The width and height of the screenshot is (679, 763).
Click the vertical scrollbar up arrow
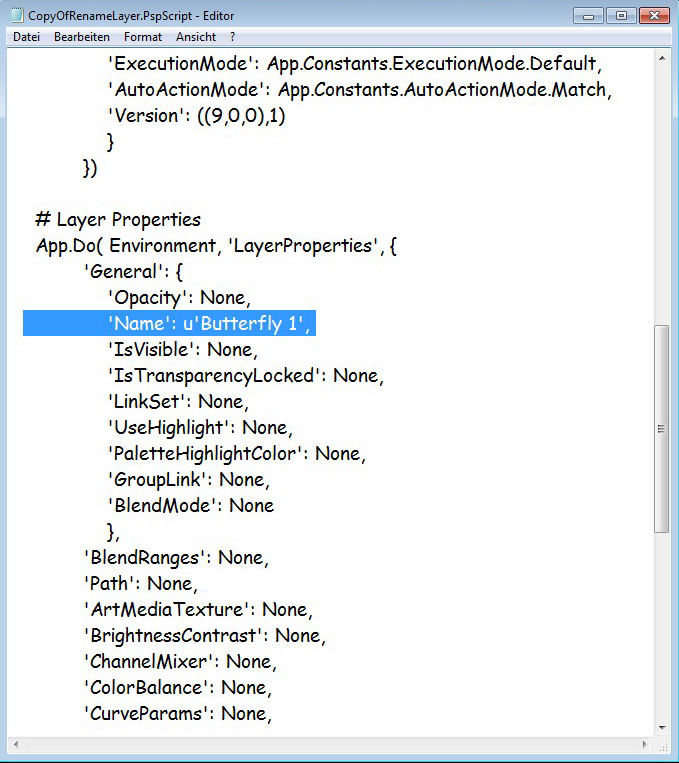[x=661, y=58]
